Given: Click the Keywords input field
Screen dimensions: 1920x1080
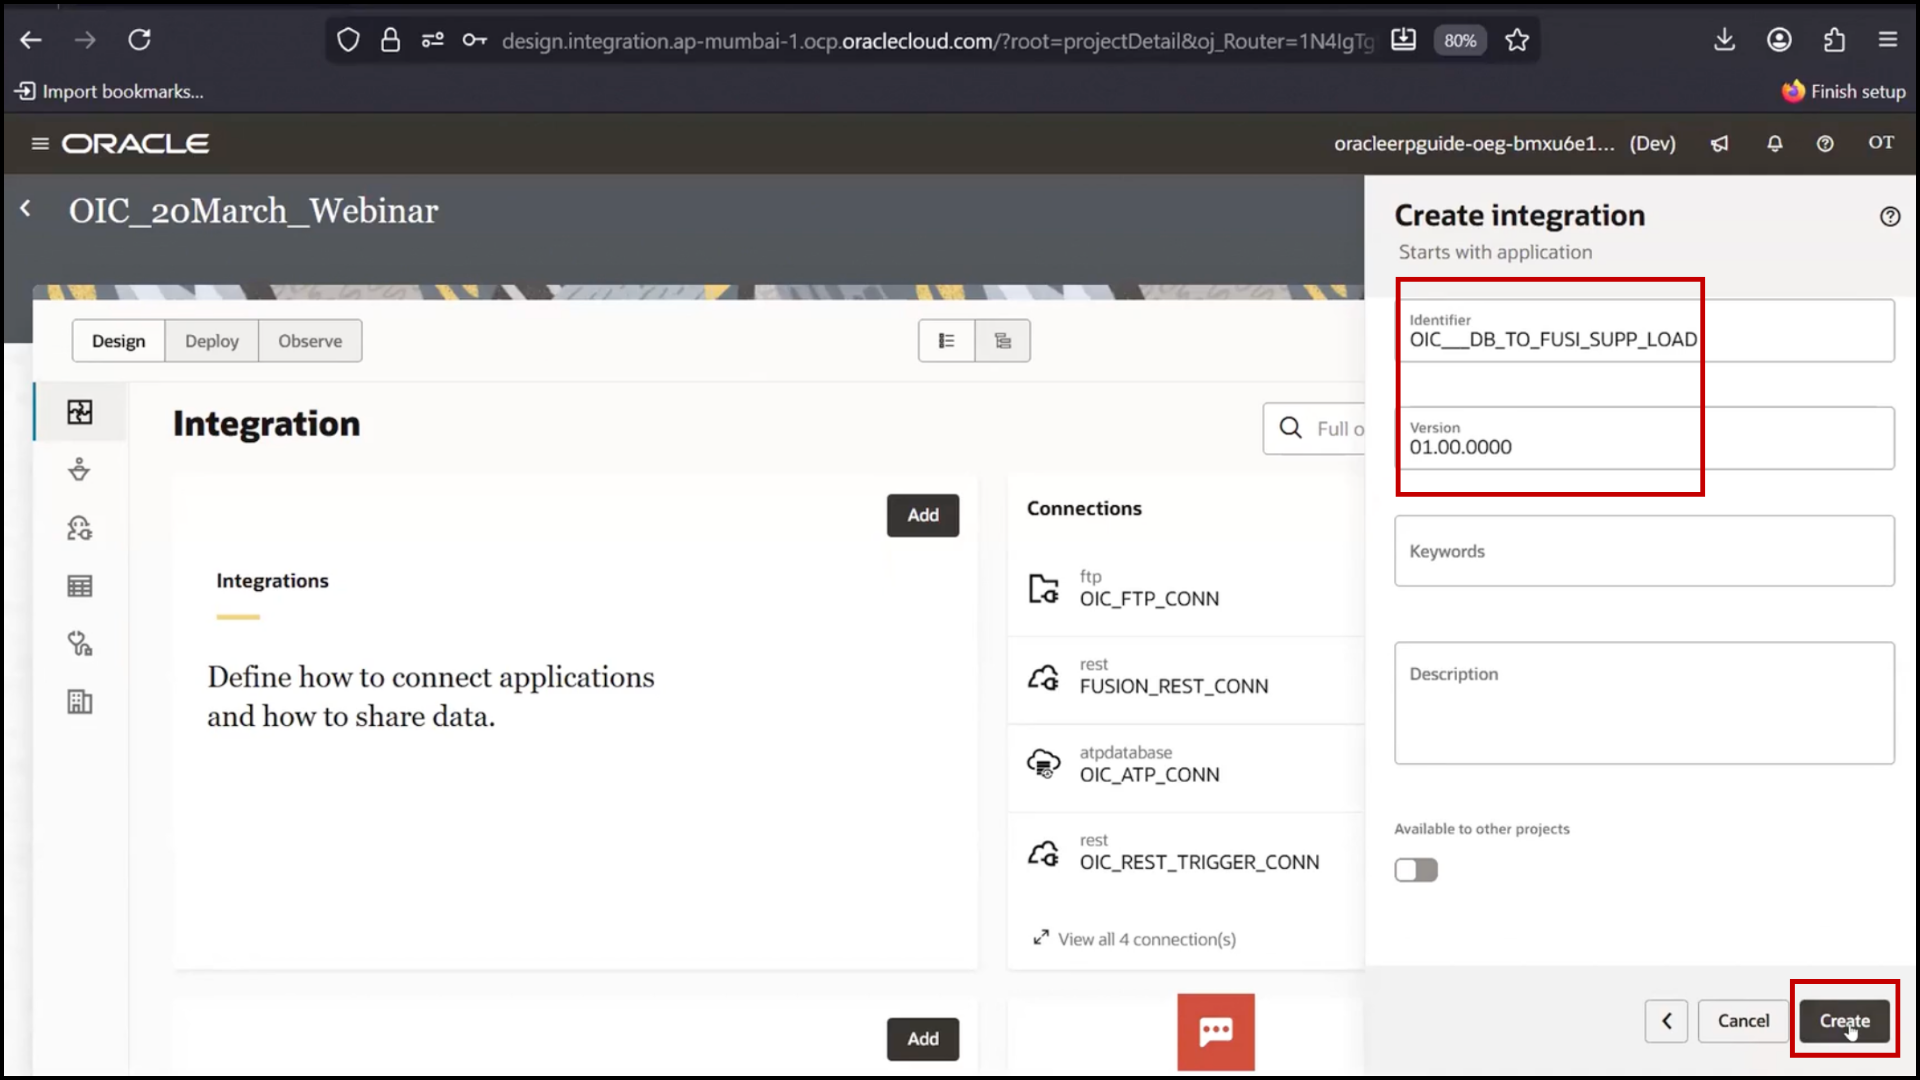Looking at the screenshot, I should [1644, 551].
